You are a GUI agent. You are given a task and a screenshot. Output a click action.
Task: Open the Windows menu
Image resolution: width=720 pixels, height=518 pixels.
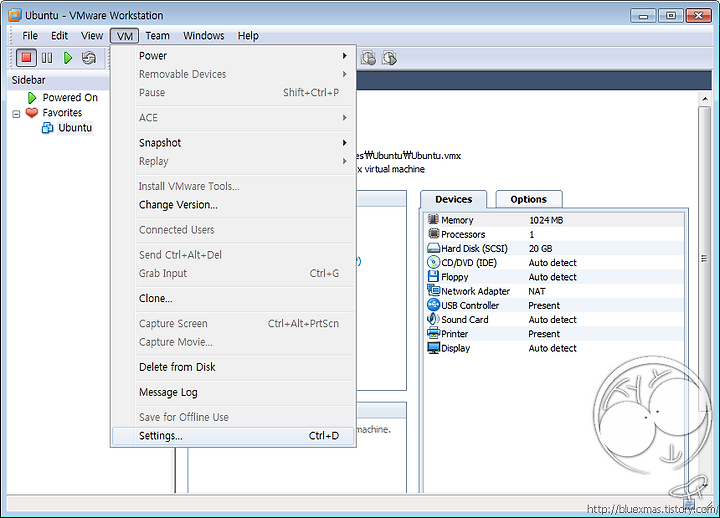[x=203, y=35]
